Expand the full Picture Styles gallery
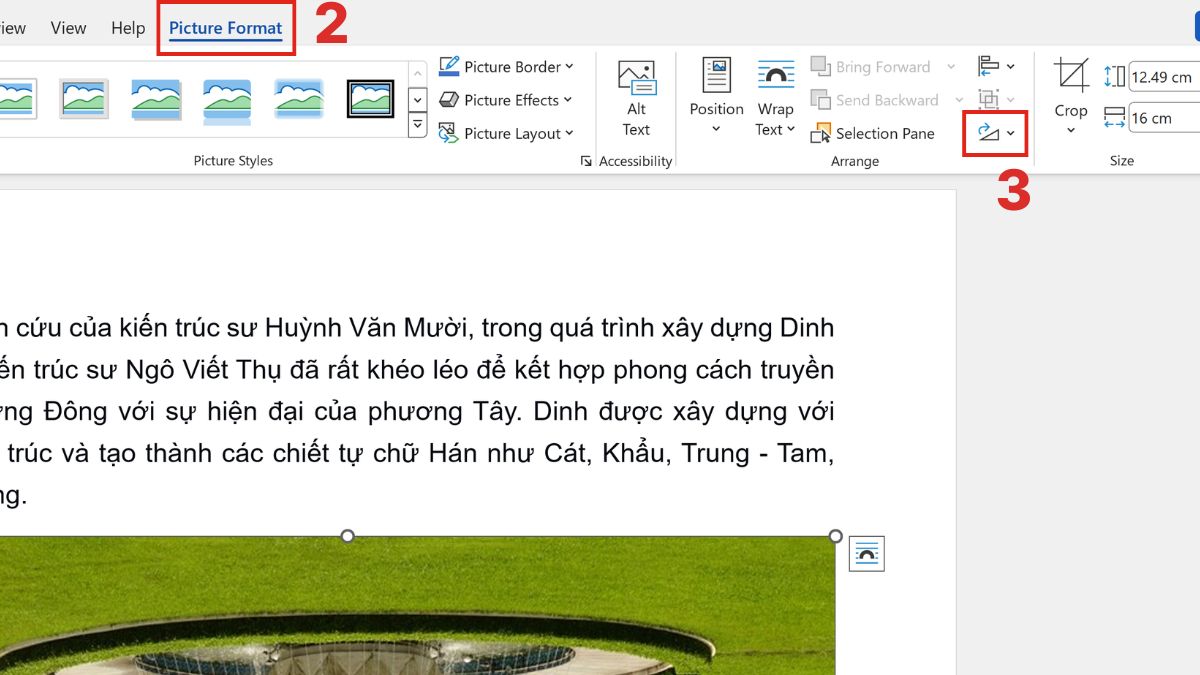 (418, 126)
